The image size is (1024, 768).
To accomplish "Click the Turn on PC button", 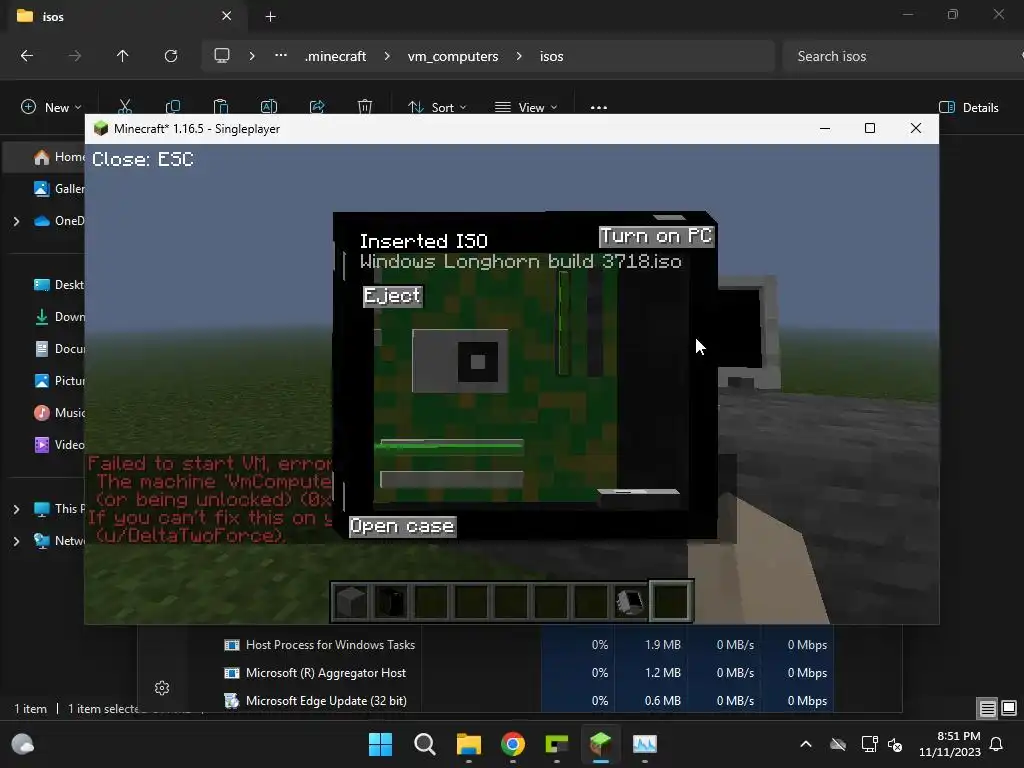I will tap(656, 236).
